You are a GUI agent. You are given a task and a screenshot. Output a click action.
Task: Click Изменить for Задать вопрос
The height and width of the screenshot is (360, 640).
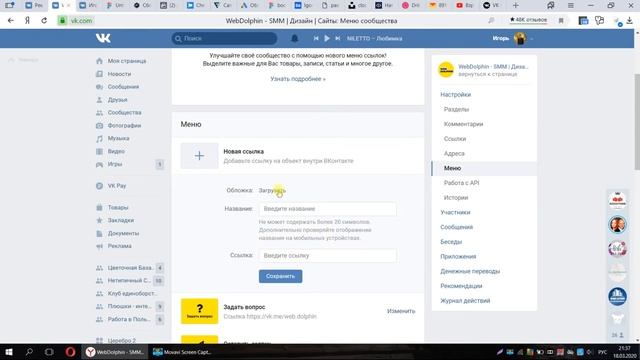pyautogui.click(x=401, y=311)
